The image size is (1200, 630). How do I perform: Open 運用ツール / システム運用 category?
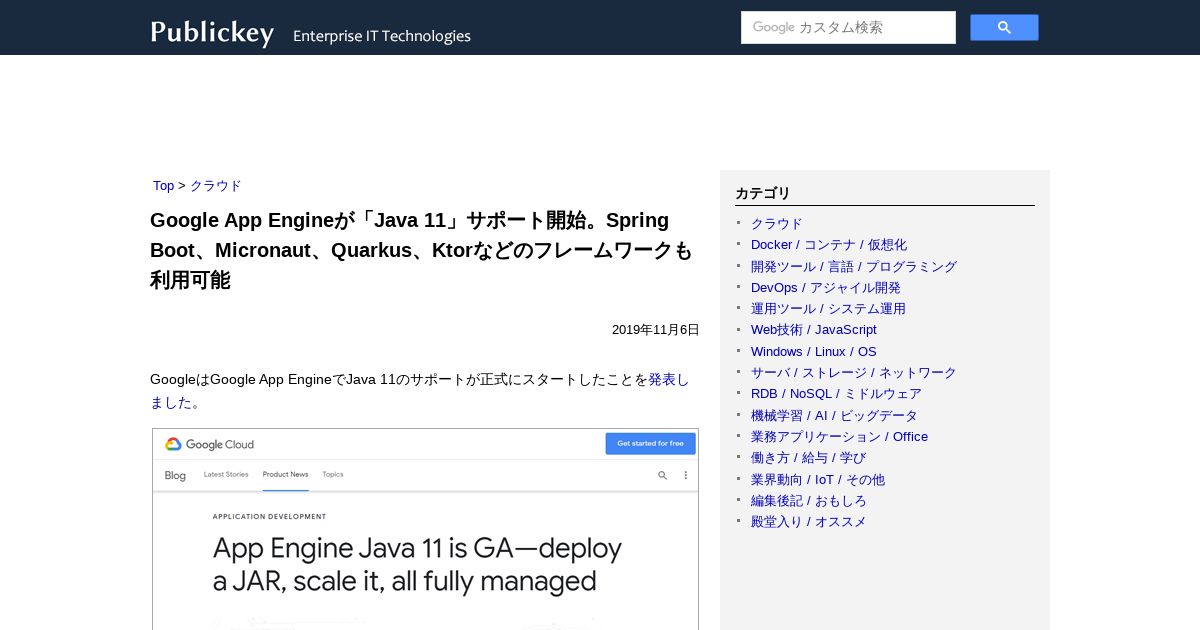828,309
